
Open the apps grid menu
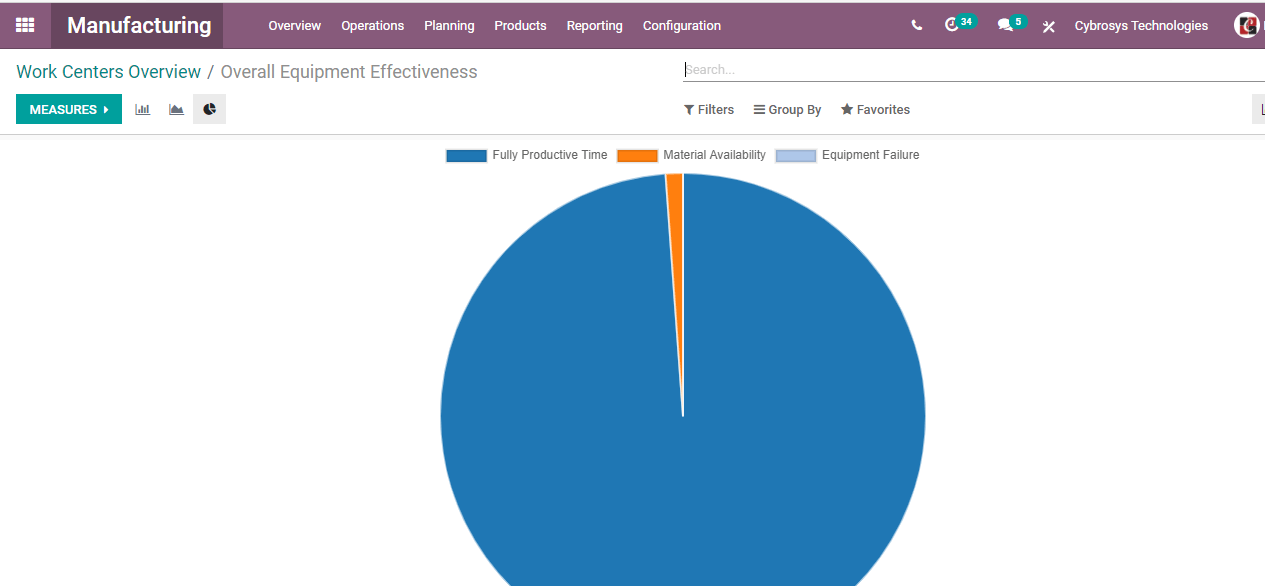click(x=25, y=25)
